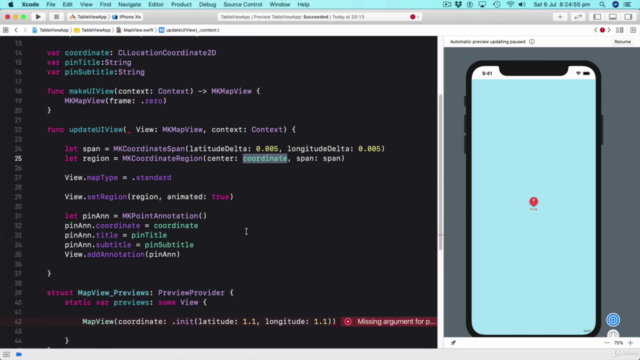This screenshot has width=640, height=360.
Task: Select TableViewApp scheme dropdown
Action: (x=88, y=17)
